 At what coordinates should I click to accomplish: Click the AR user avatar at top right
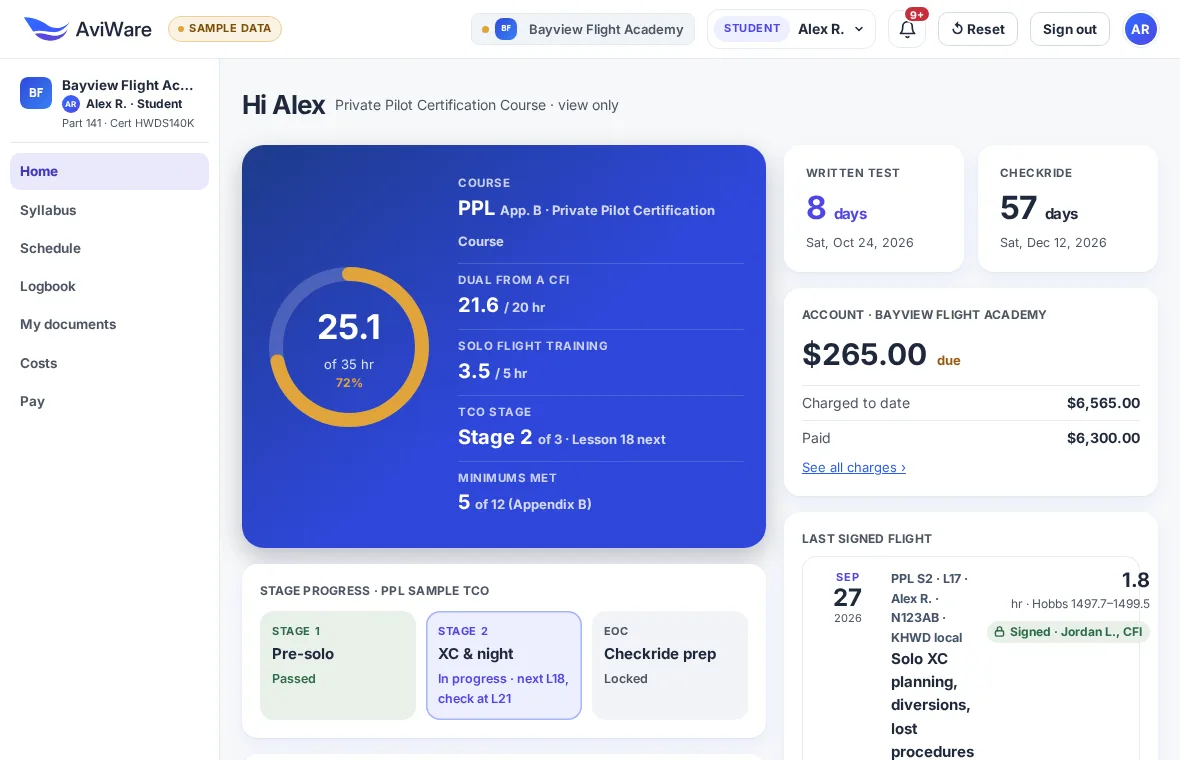(1140, 29)
